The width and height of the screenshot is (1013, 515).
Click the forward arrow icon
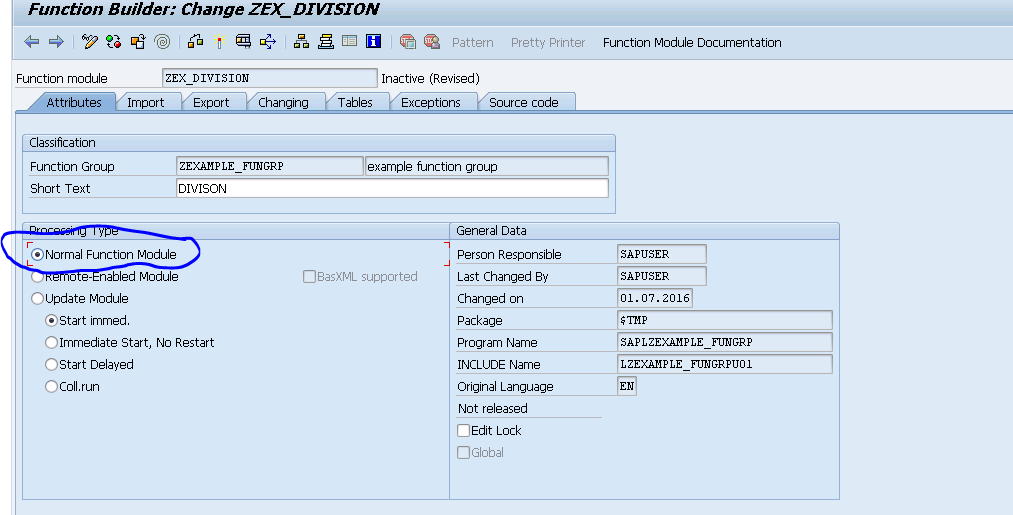click(x=56, y=42)
